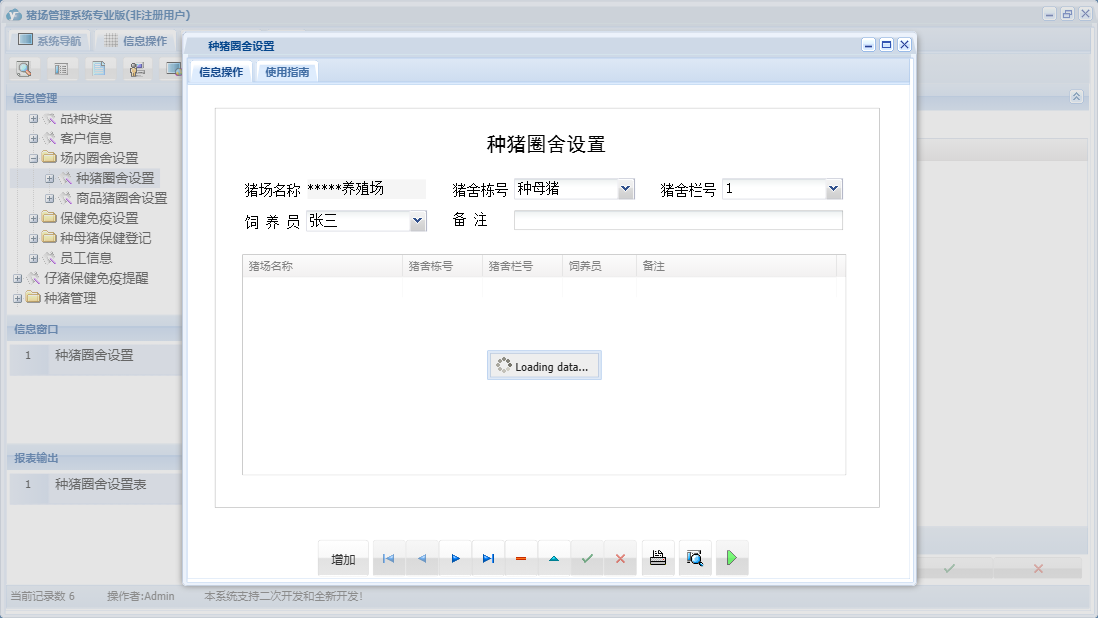The image size is (1098, 618).
Task: Click the green play arrow icon
Action: [732, 559]
